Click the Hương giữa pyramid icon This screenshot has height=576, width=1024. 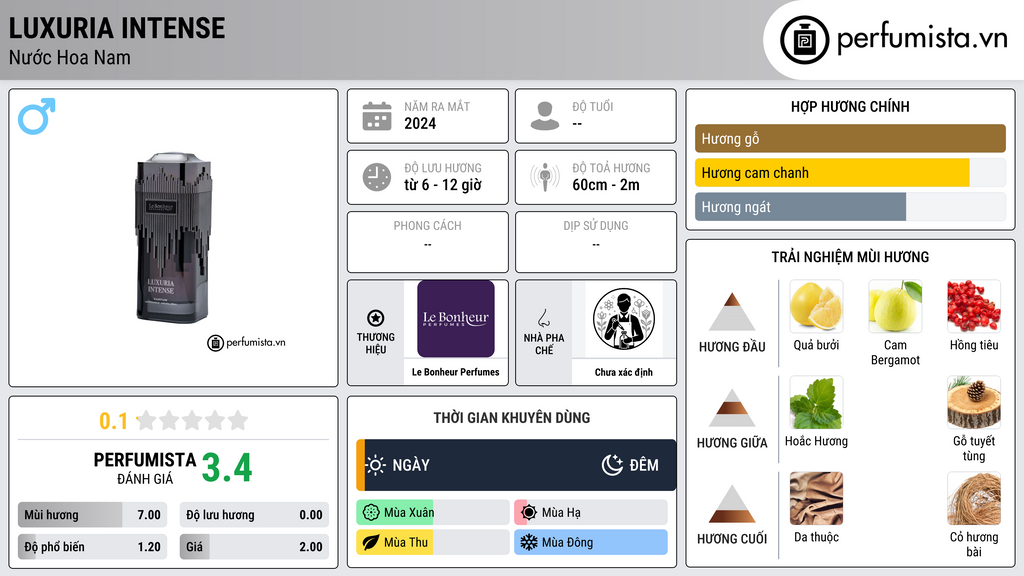click(x=732, y=408)
